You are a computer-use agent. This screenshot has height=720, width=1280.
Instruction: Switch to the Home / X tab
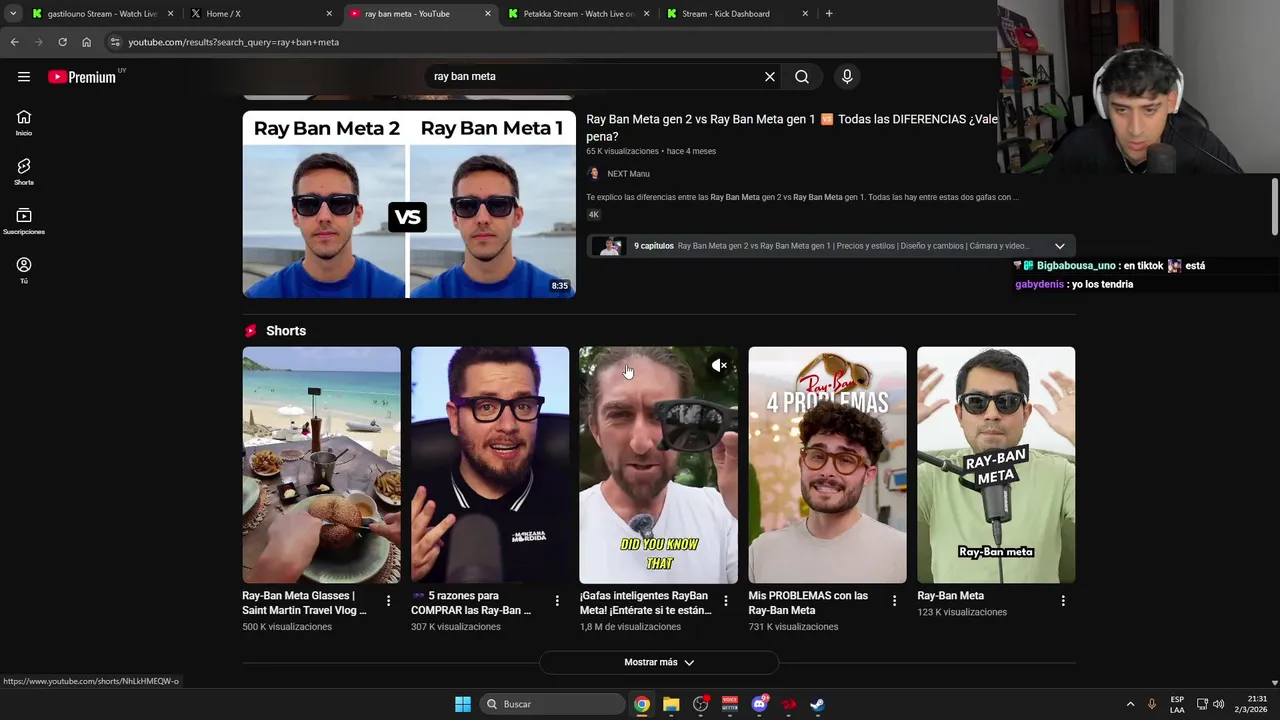[262, 14]
